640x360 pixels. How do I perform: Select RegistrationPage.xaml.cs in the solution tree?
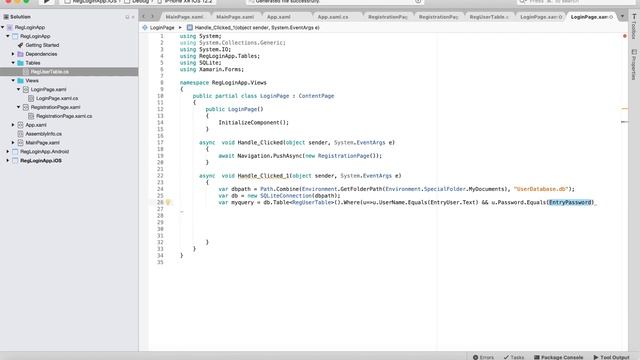pyautogui.click(x=64, y=116)
